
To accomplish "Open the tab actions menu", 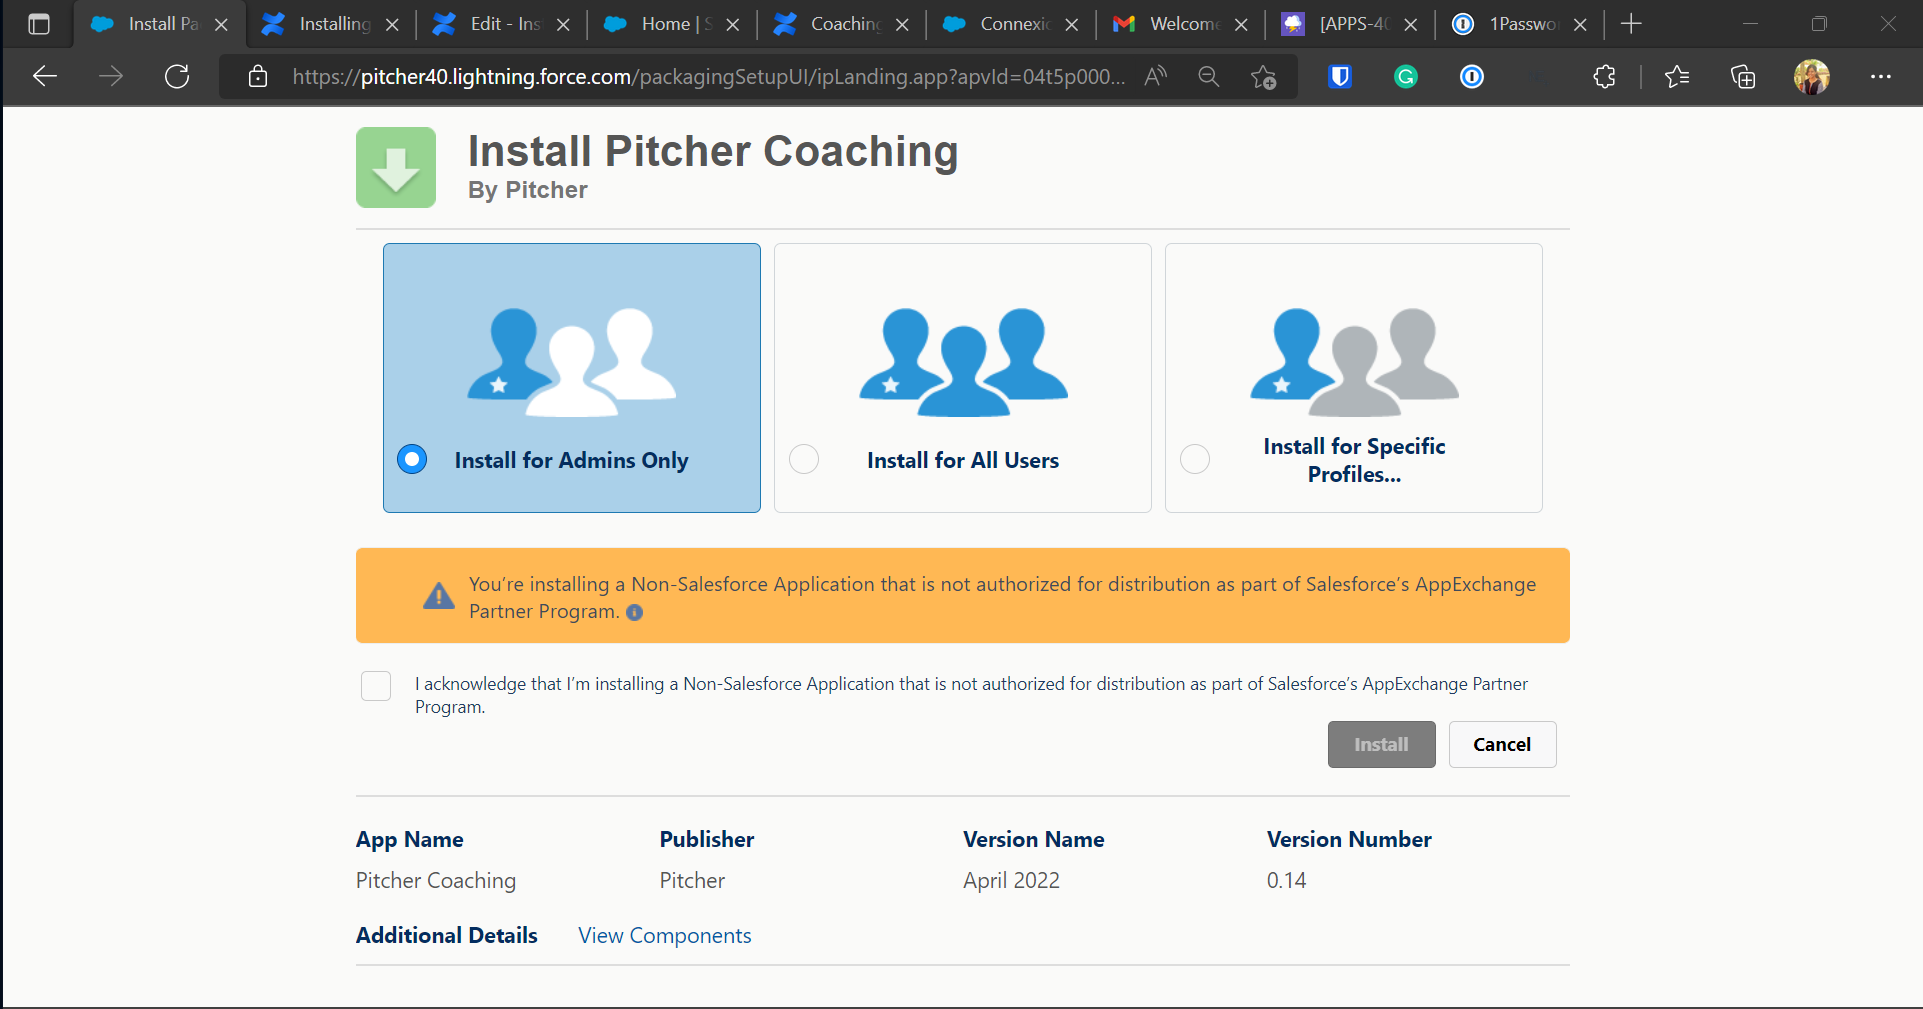I will tap(39, 23).
